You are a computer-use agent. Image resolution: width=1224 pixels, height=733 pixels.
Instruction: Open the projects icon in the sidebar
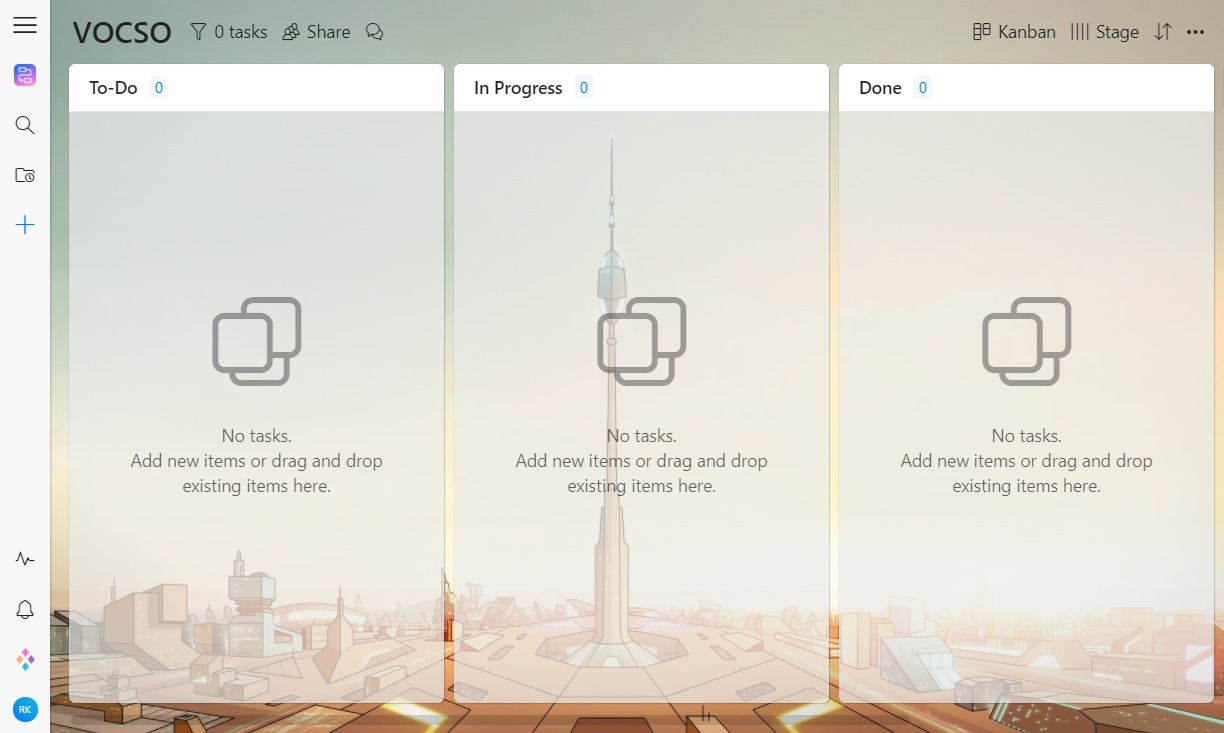(x=25, y=75)
